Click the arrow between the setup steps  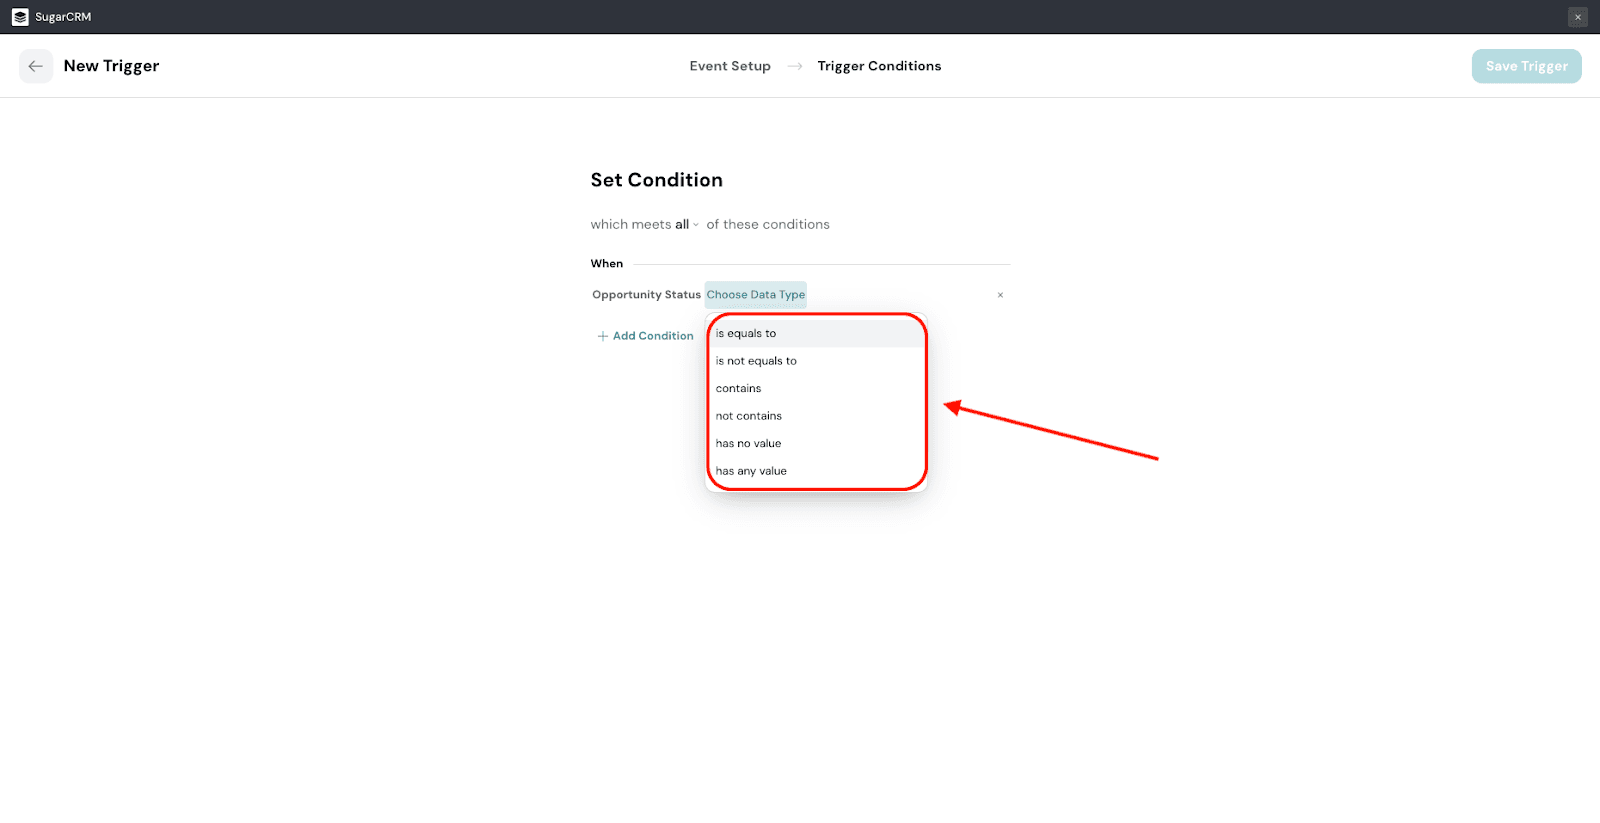795,66
